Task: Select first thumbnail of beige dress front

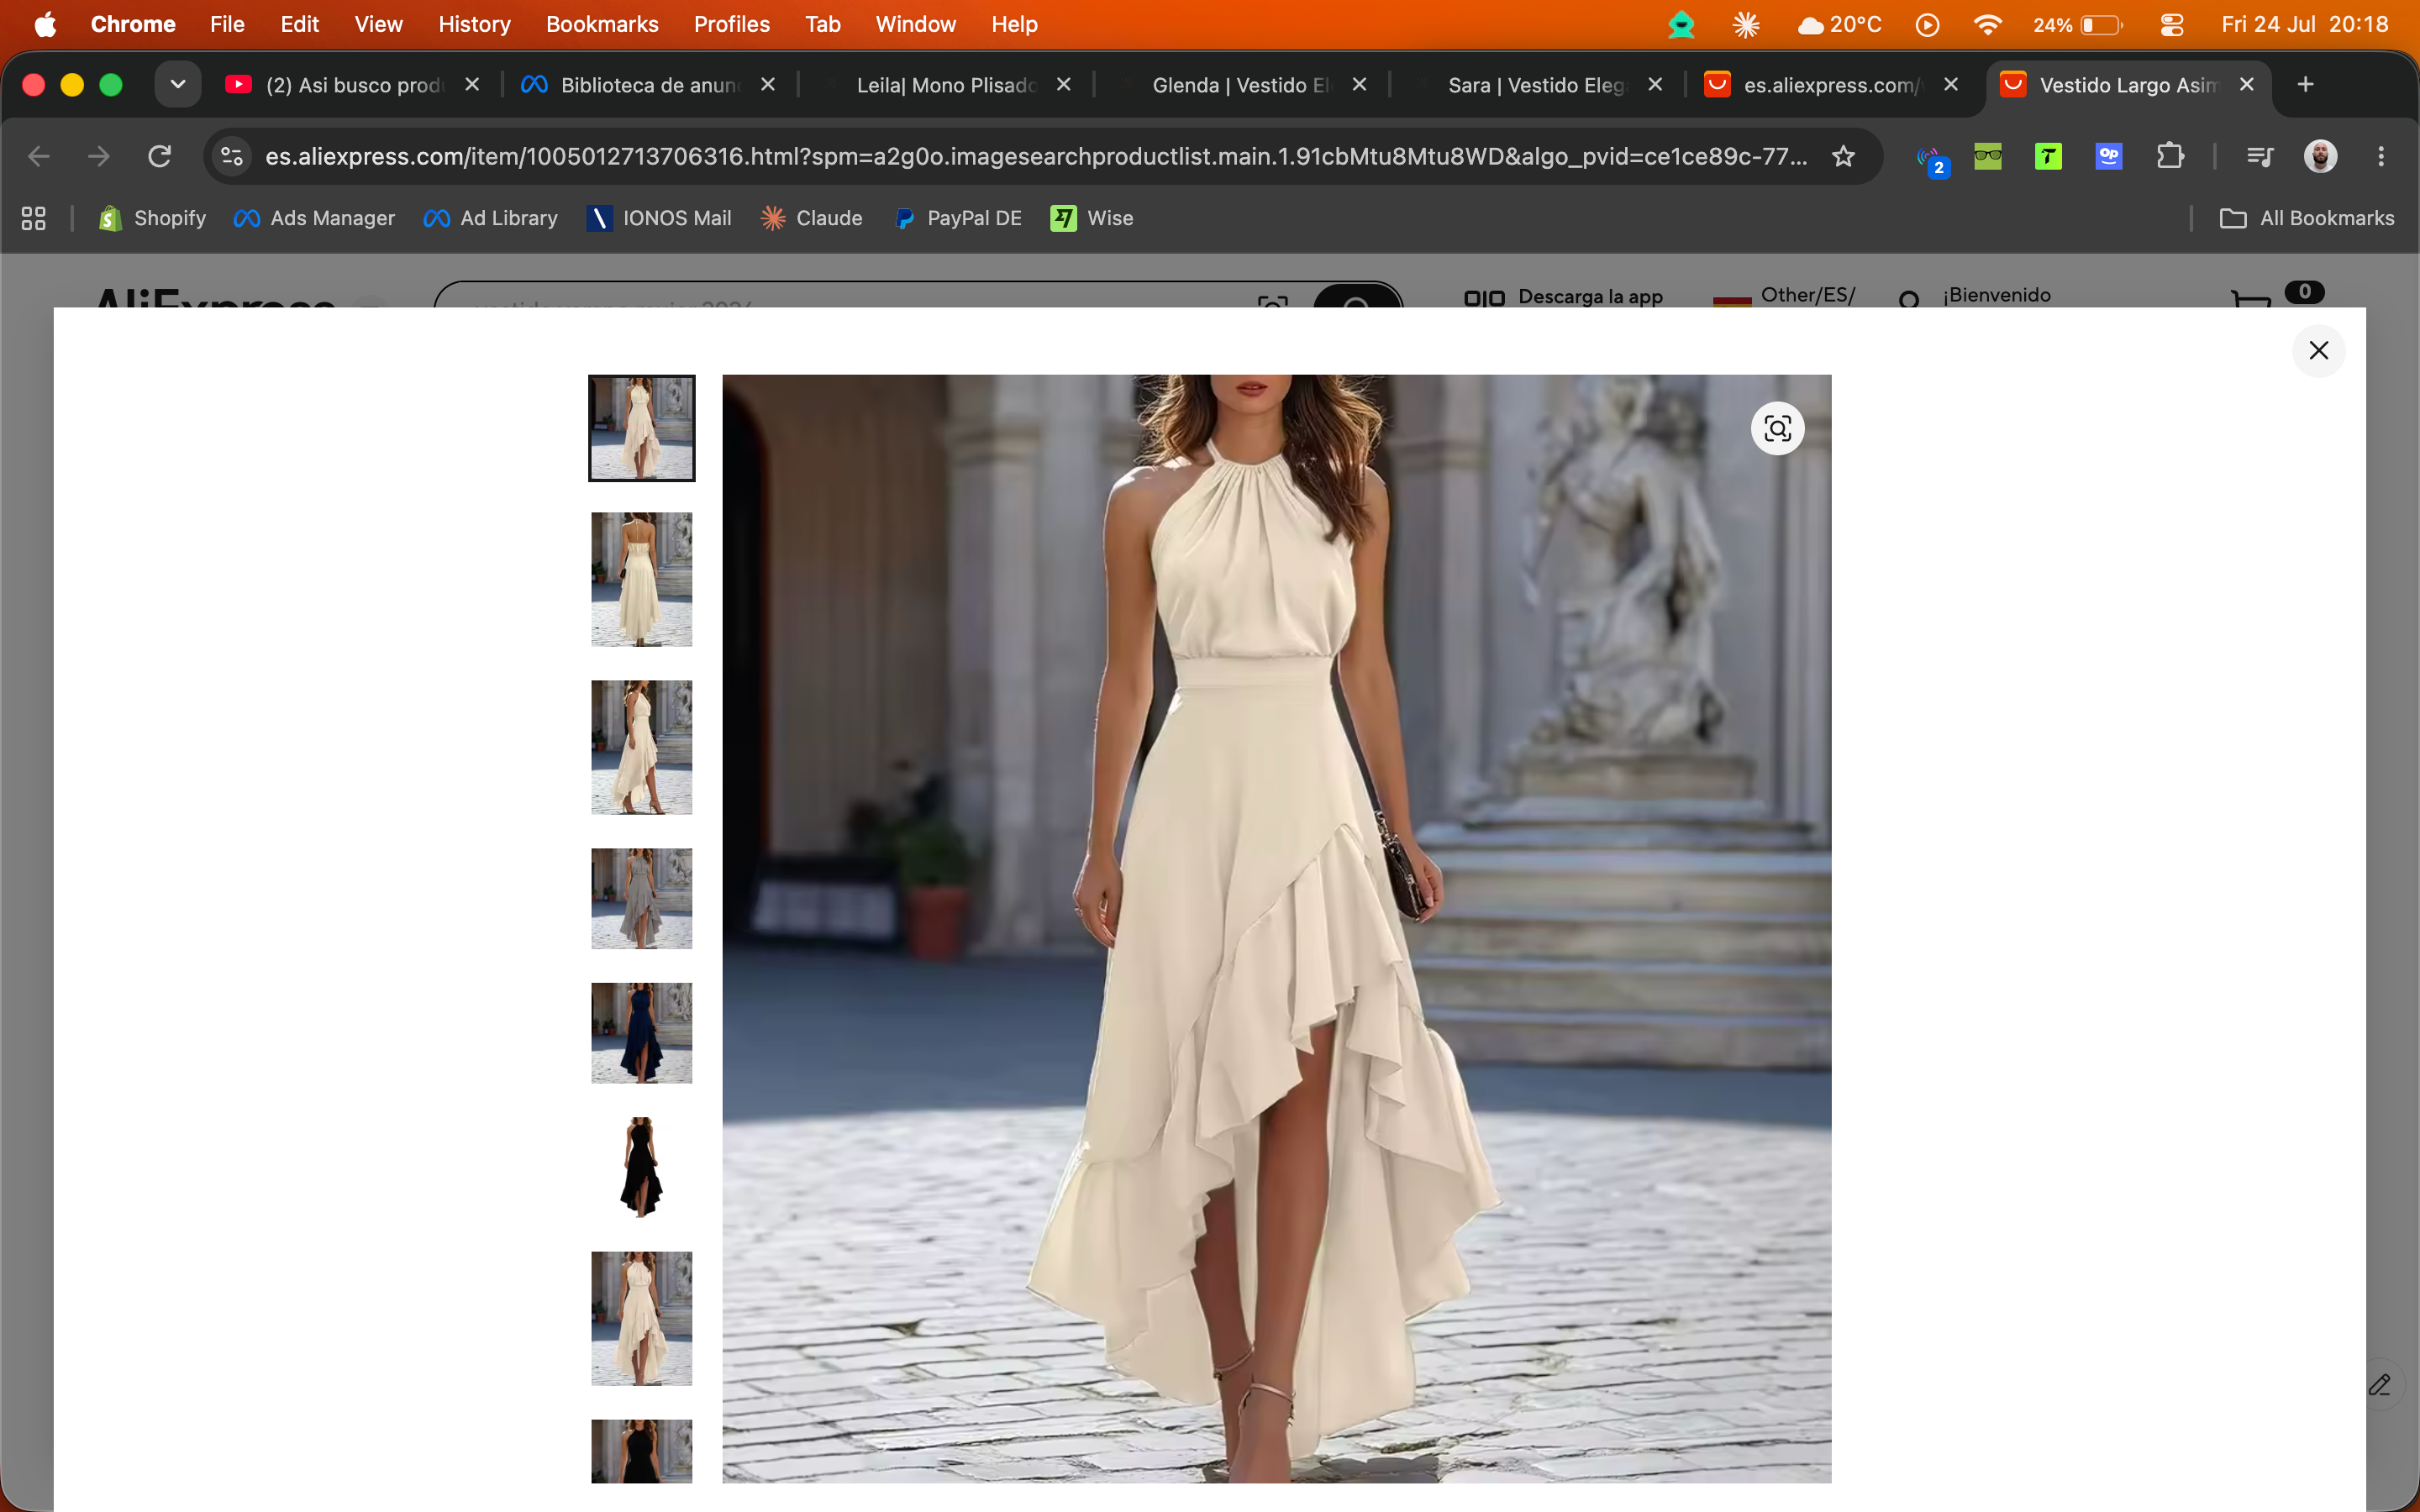Action: click(641, 428)
